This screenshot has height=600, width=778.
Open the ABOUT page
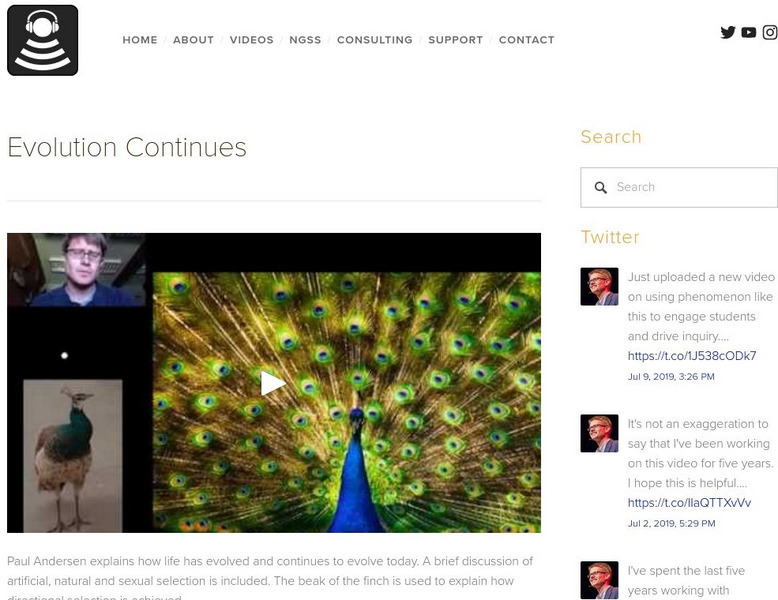(x=194, y=40)
